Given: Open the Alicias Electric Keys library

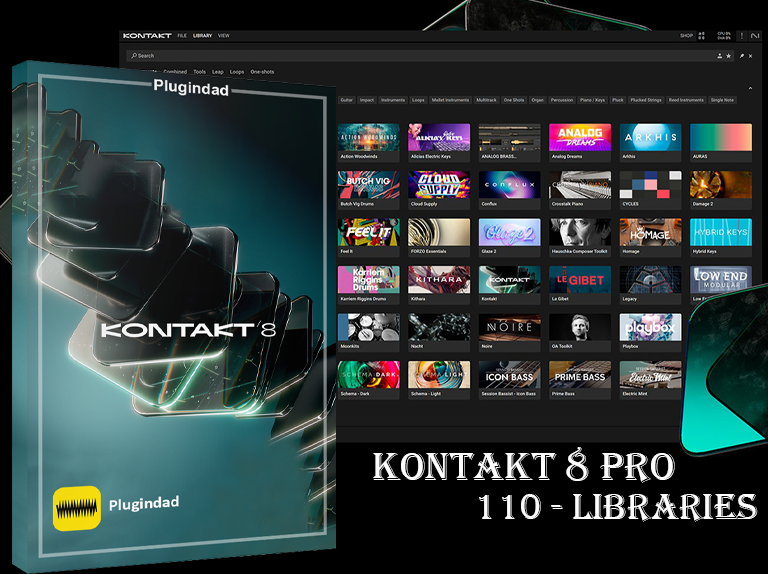Looking at the screenshot, I should tap(439, 143).
